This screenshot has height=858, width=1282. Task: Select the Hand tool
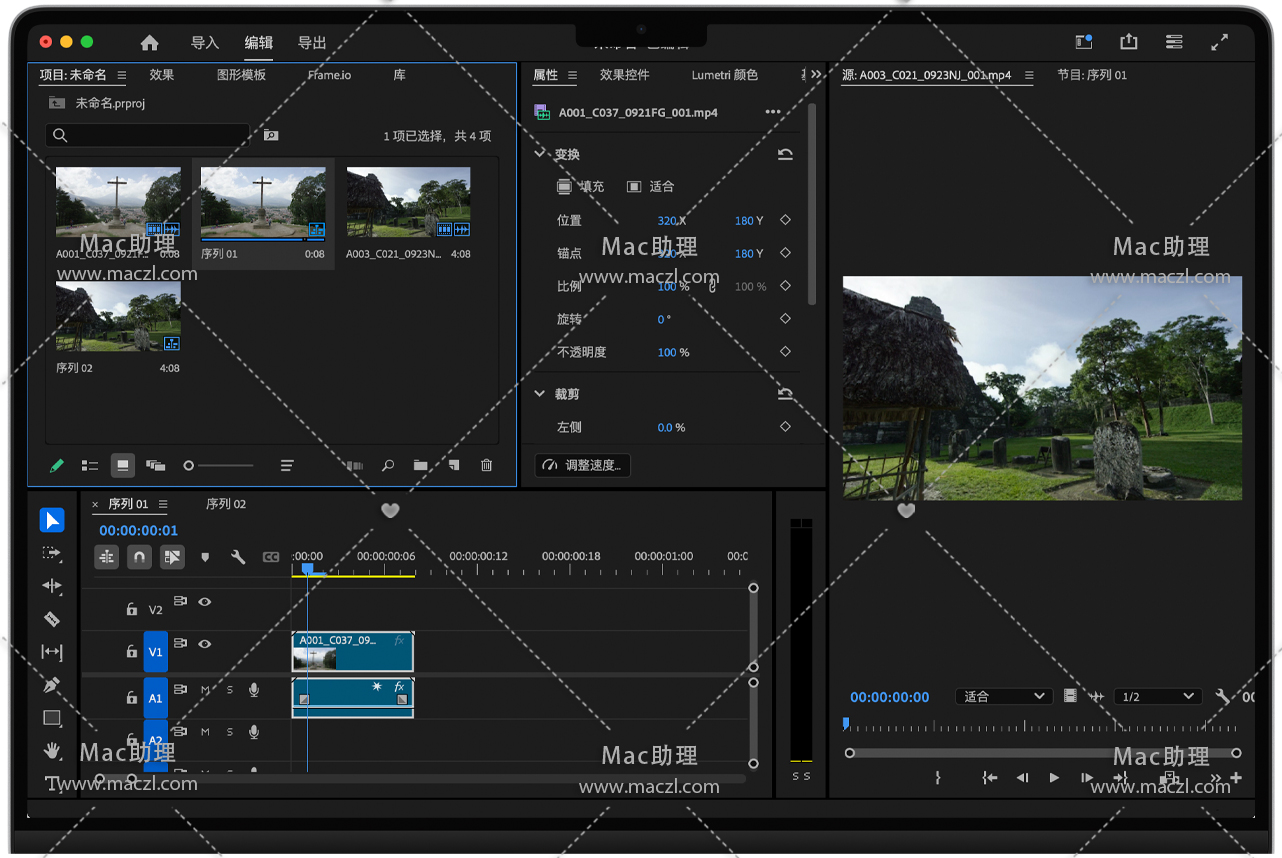click(52, 750)
